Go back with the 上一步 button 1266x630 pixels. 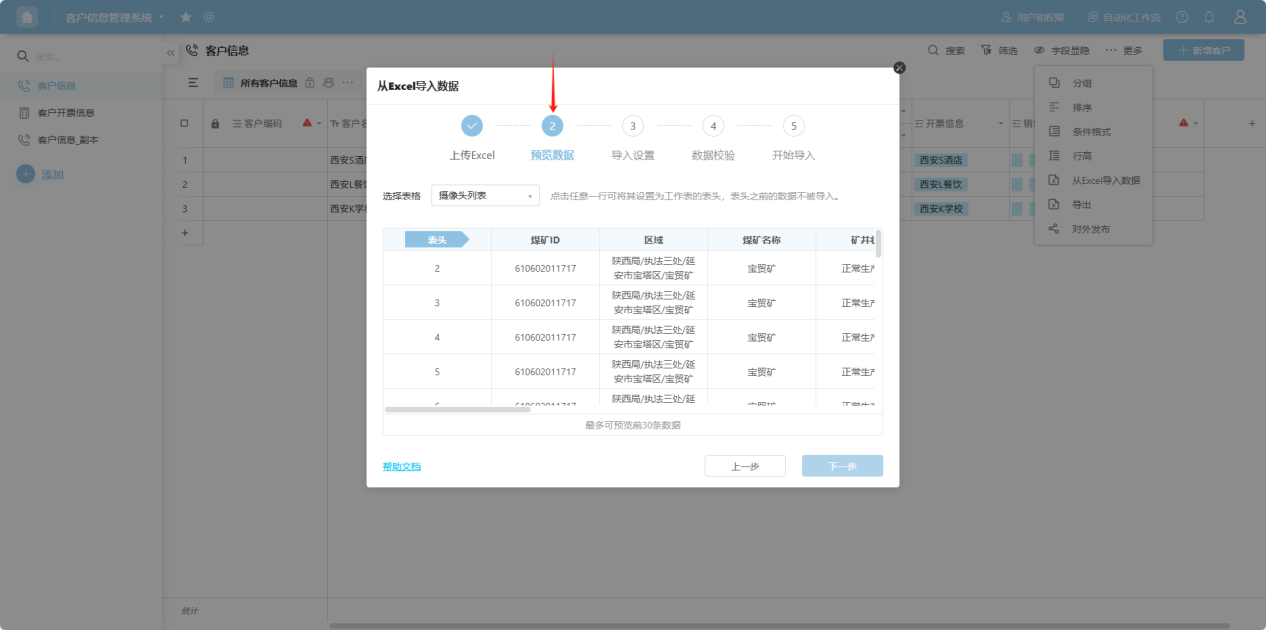[x=745, y=466]
